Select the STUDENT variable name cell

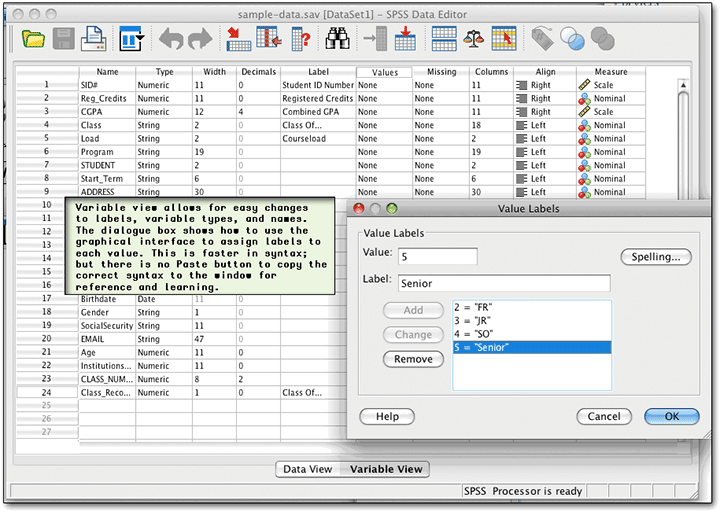click(x=107, y=165)
